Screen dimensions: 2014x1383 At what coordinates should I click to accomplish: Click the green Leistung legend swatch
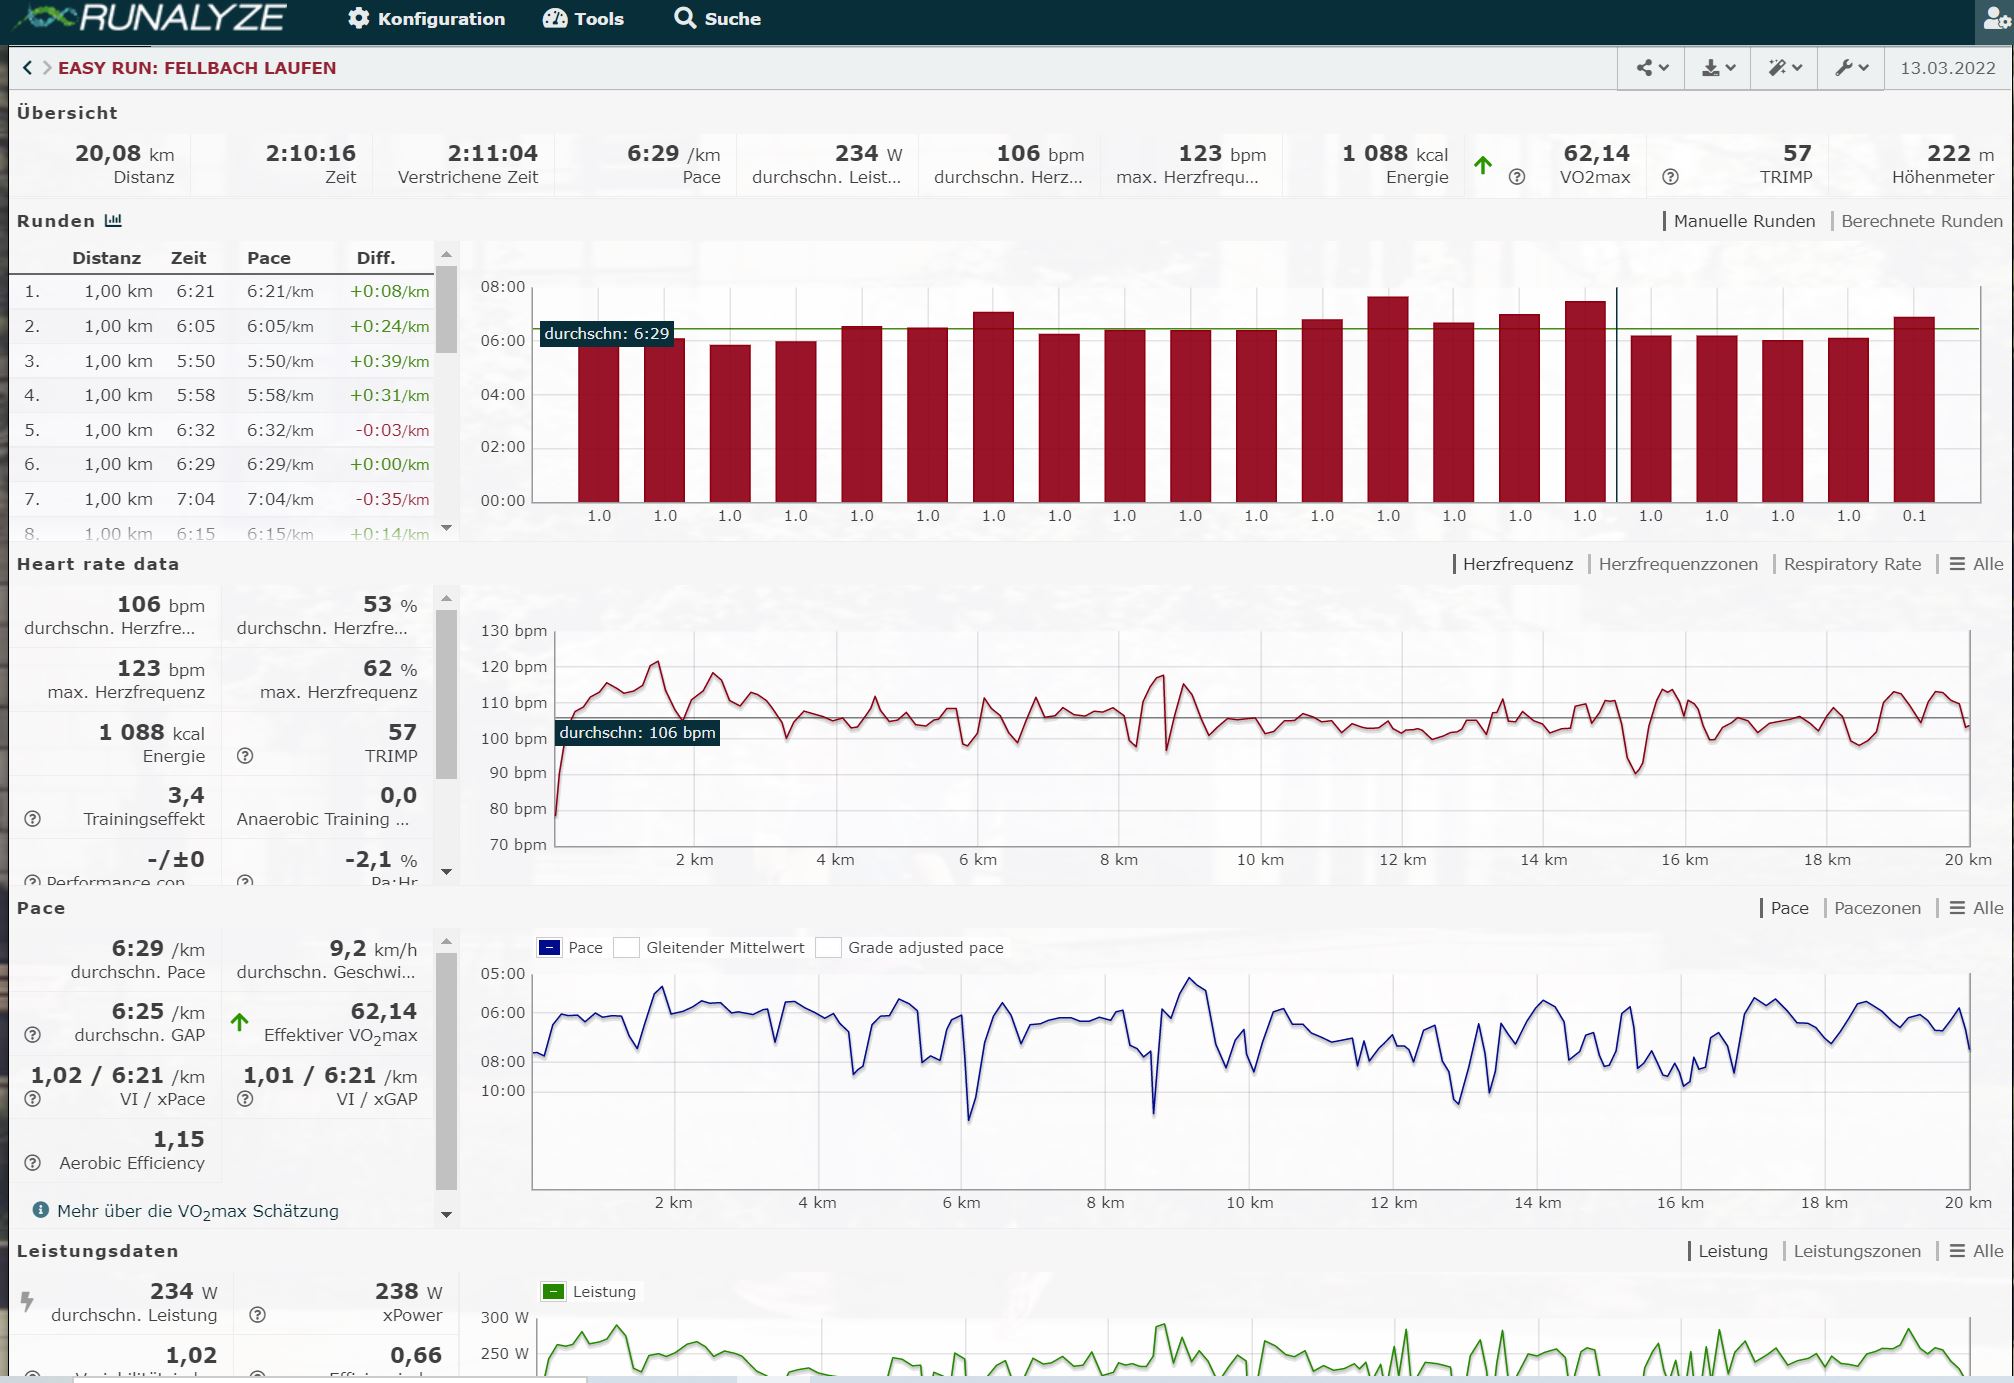(553, 1292)
